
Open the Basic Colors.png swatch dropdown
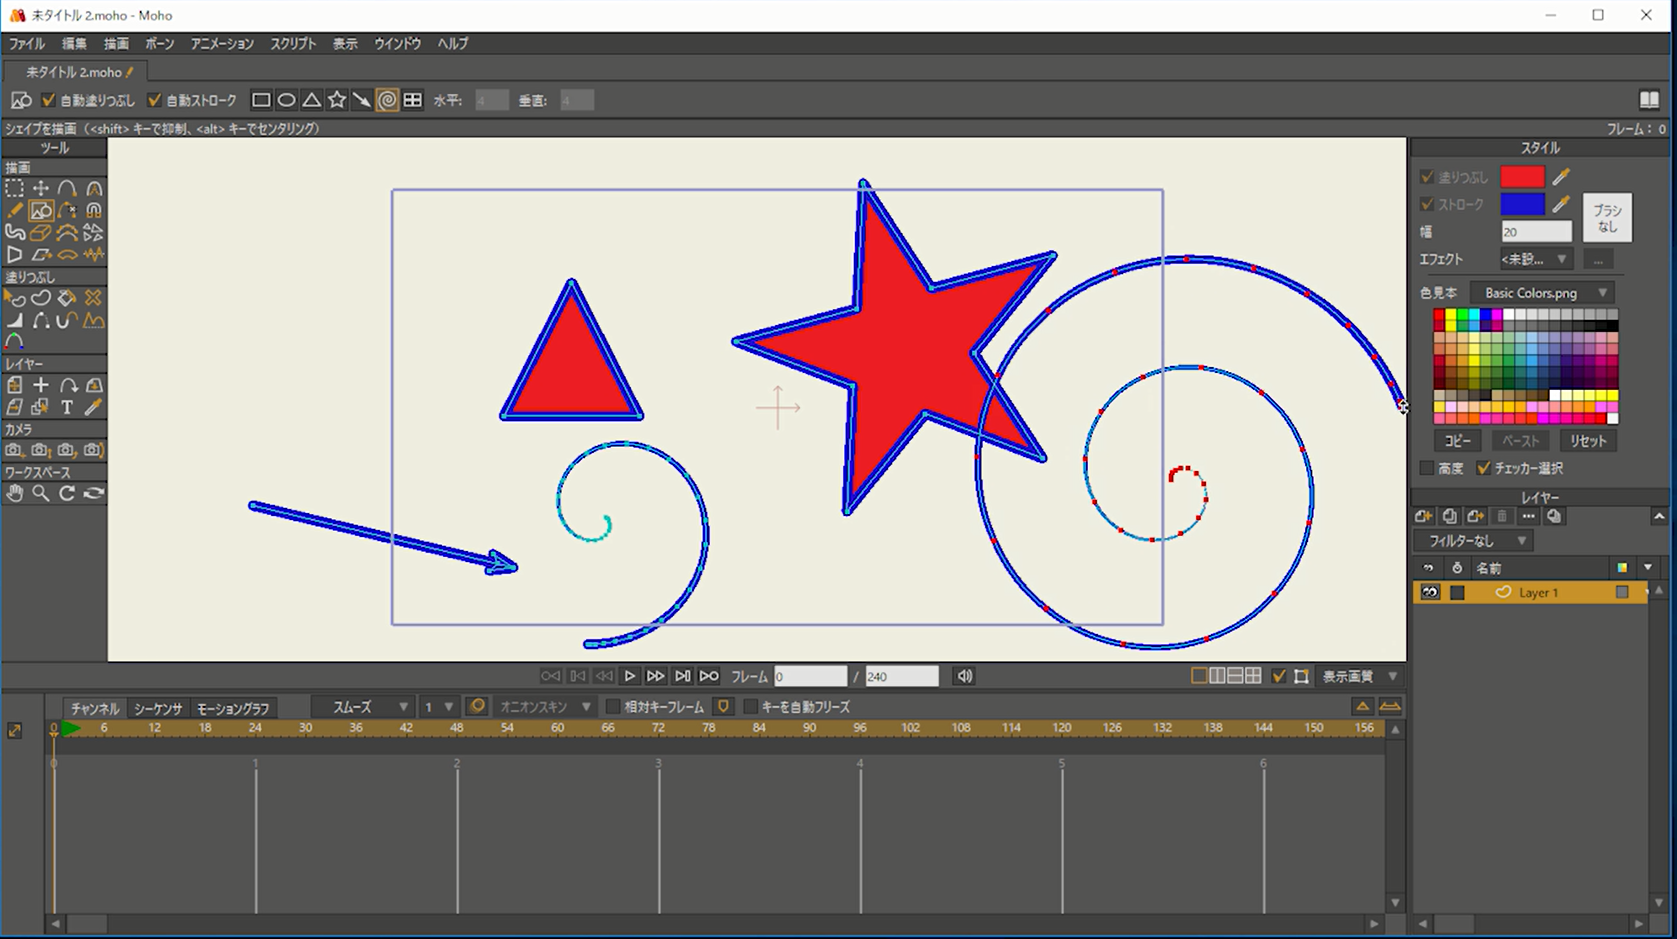[x=1545, y=293]
